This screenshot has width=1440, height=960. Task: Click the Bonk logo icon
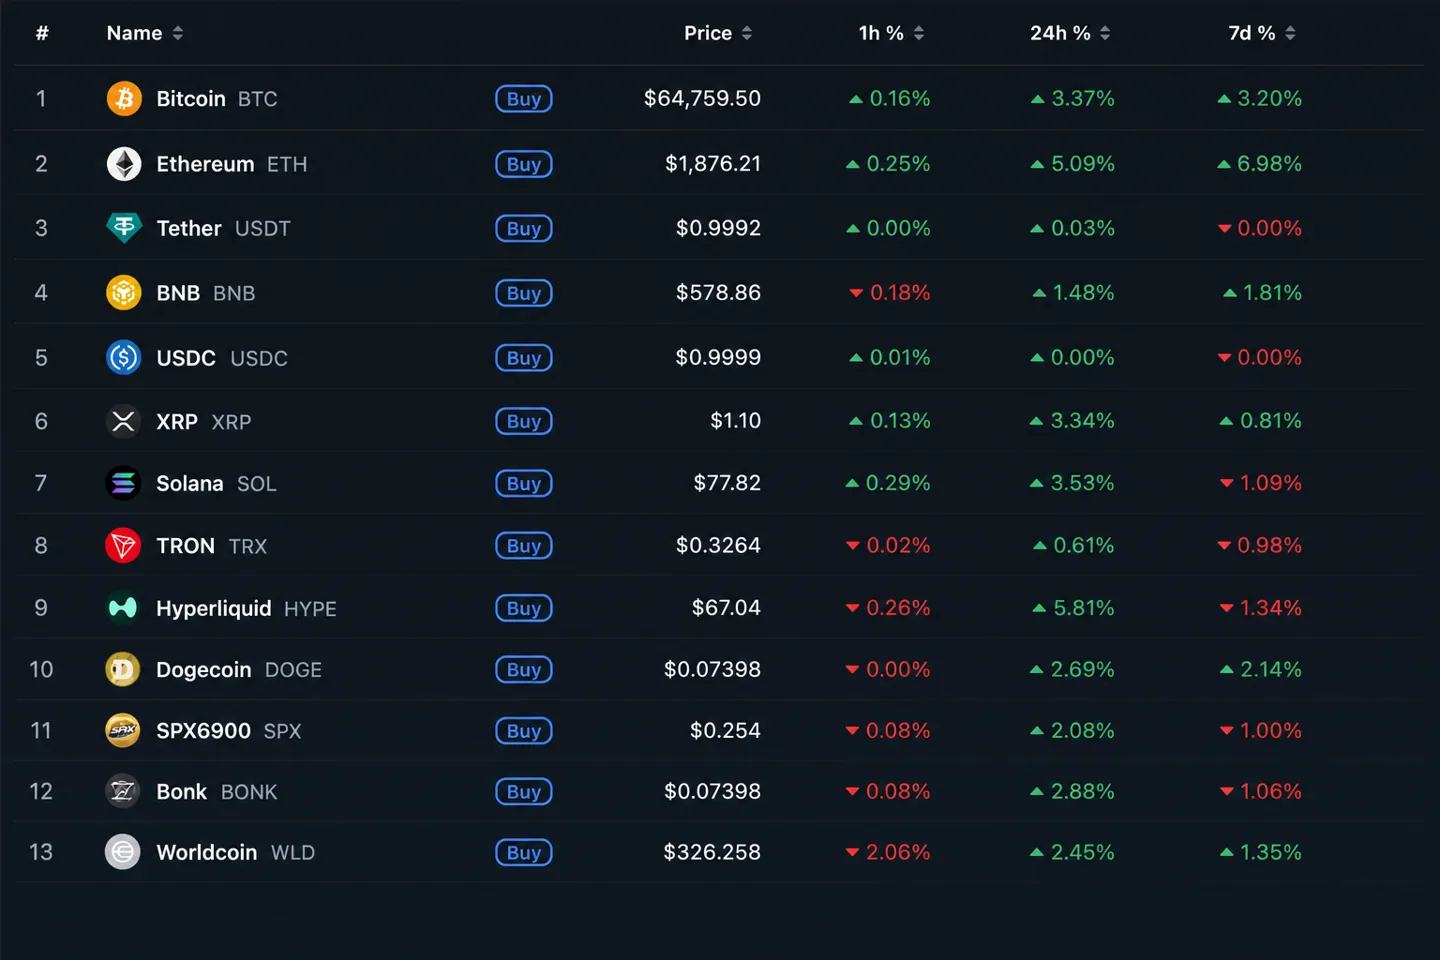coord(124,792)
